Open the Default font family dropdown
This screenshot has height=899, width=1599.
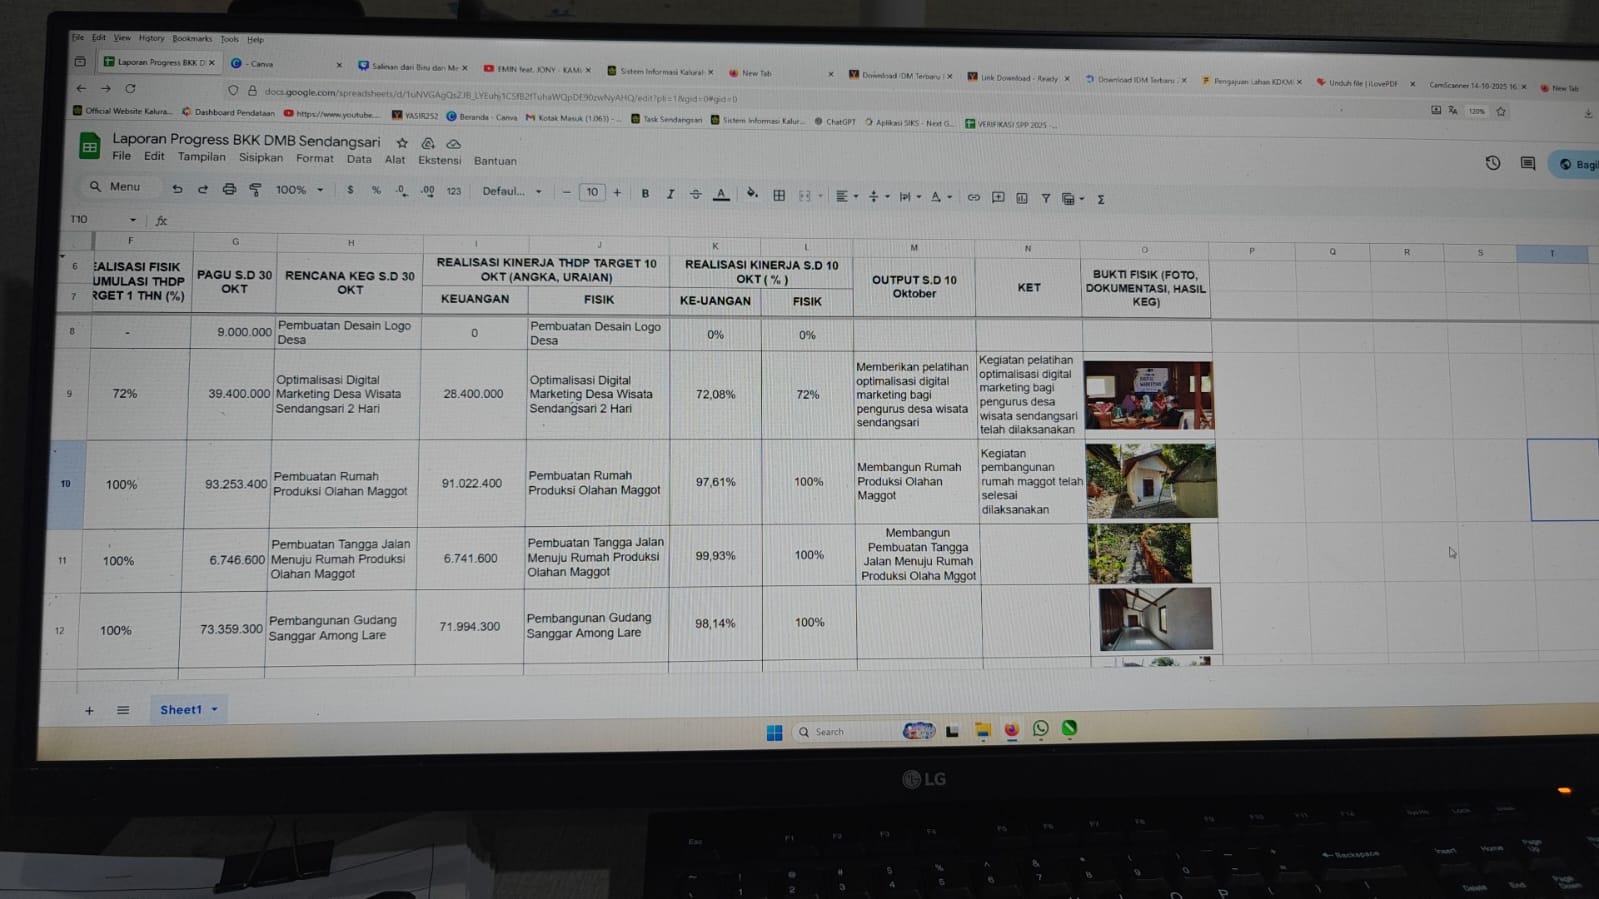(x=511, y=191)
